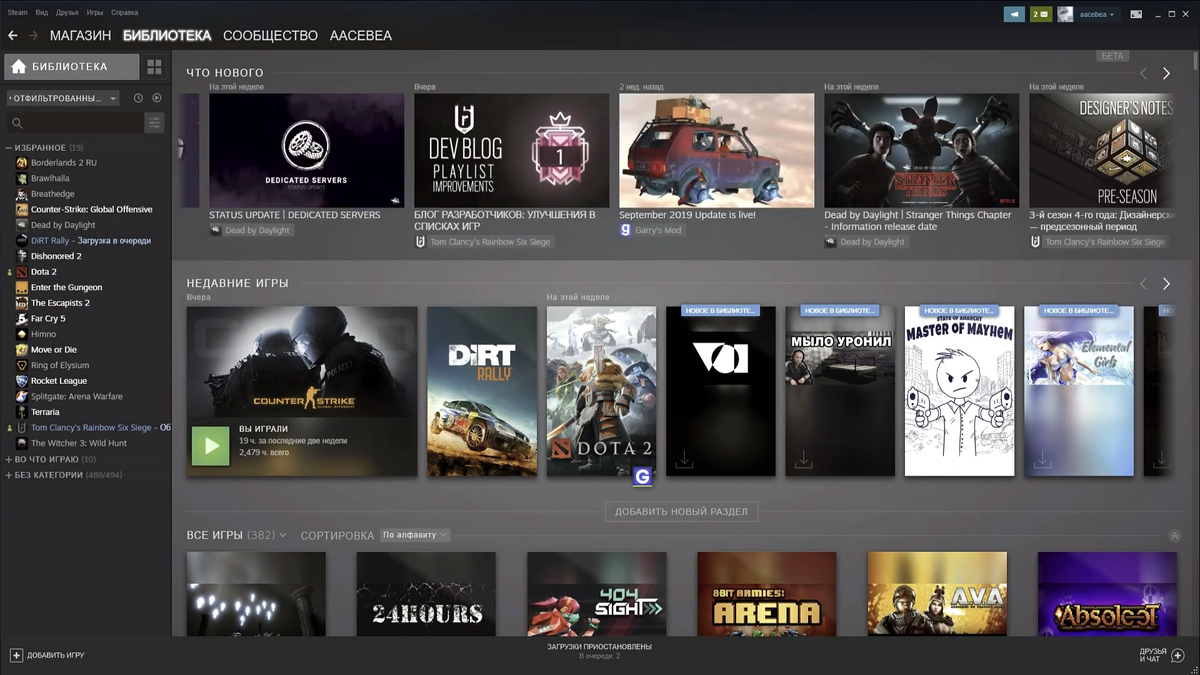Open the Dota 2 recent game card
1200x675 pixels.
(601, 391)
